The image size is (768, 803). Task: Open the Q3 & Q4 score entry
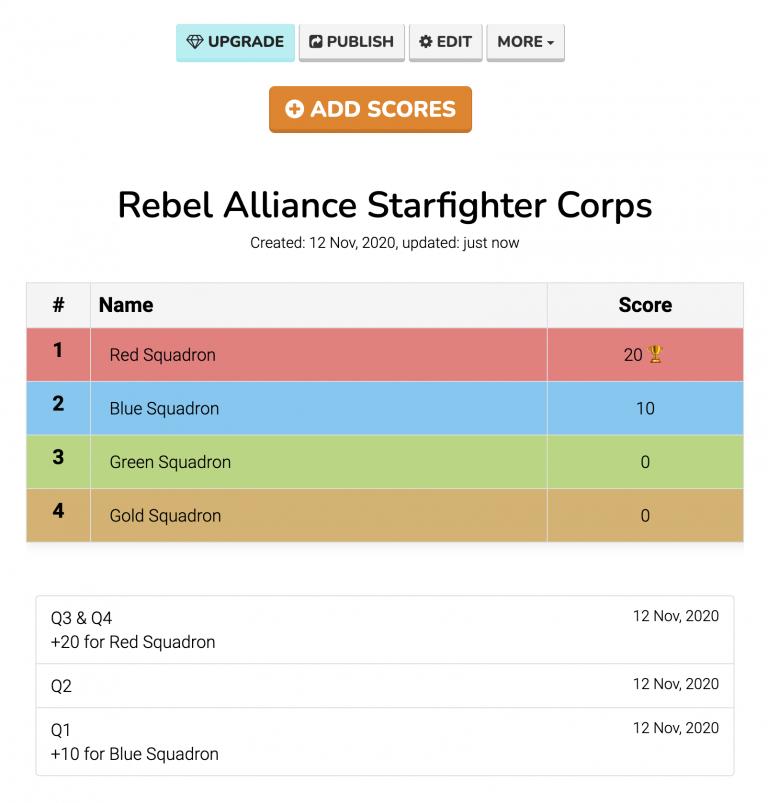(x=384, y=630)
